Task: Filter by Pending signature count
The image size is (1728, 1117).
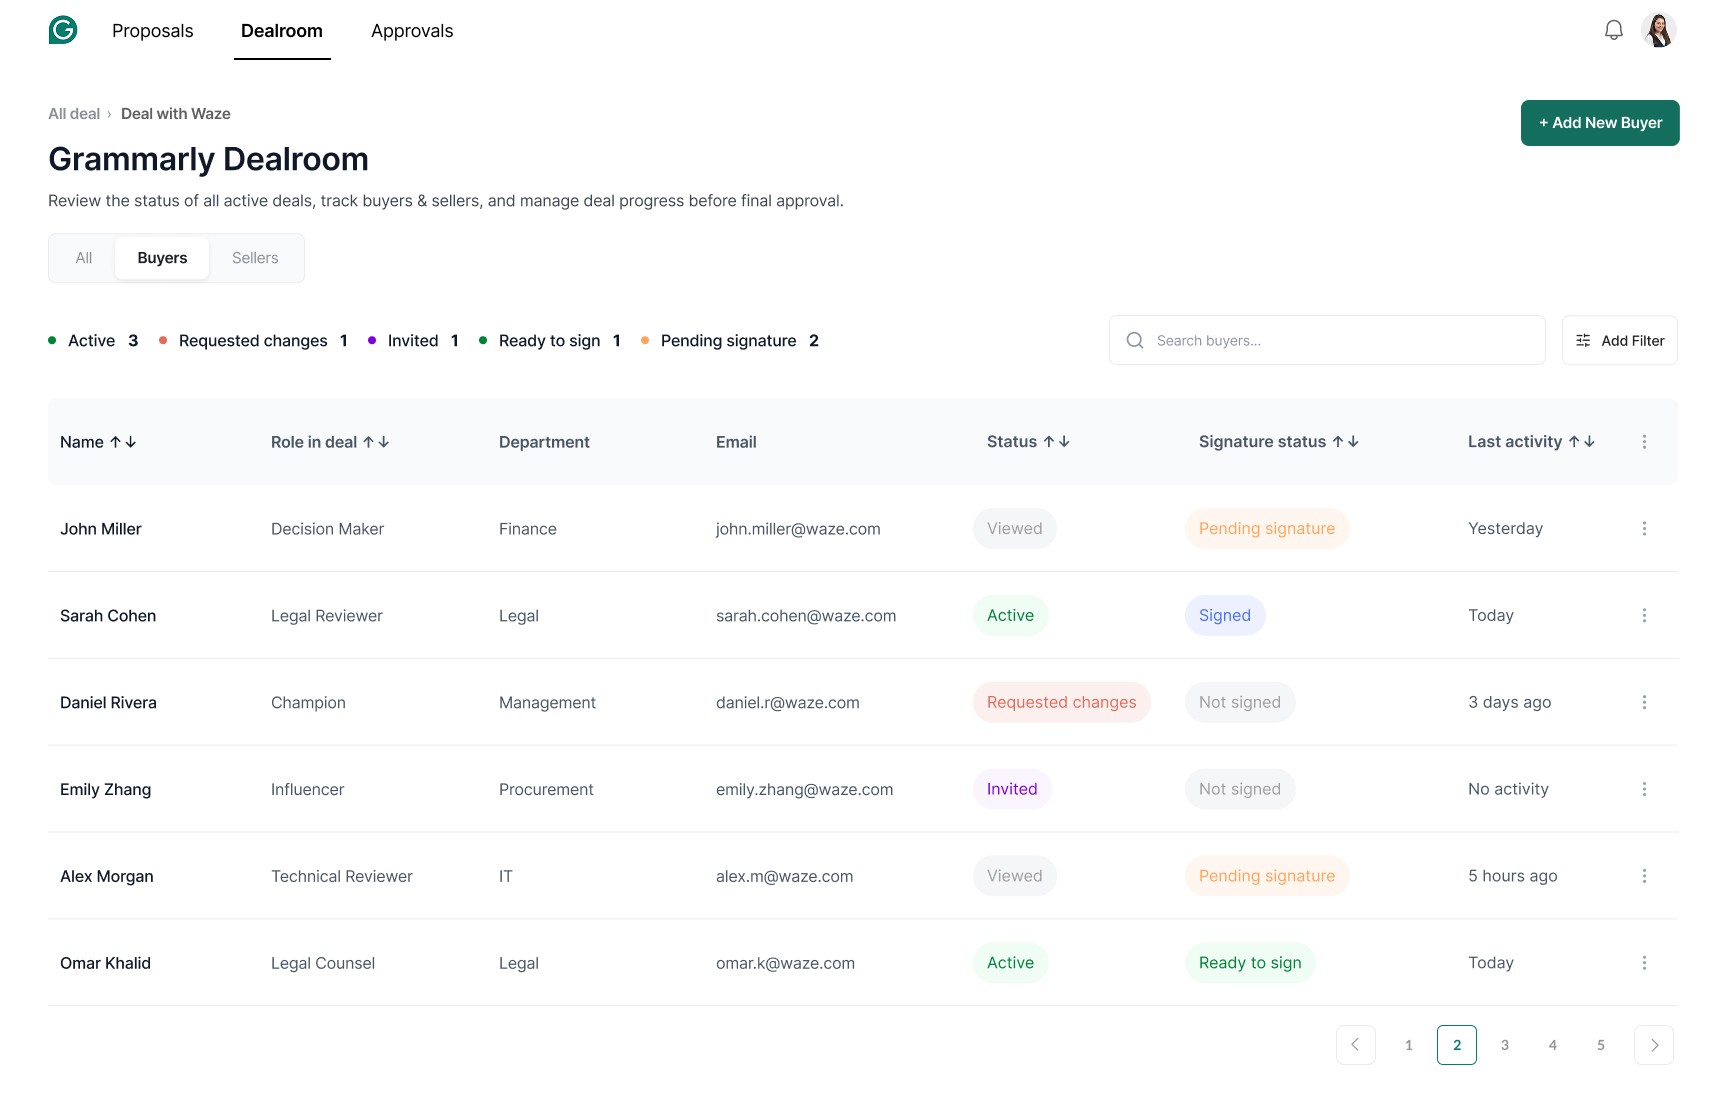Action: (730, 341)
